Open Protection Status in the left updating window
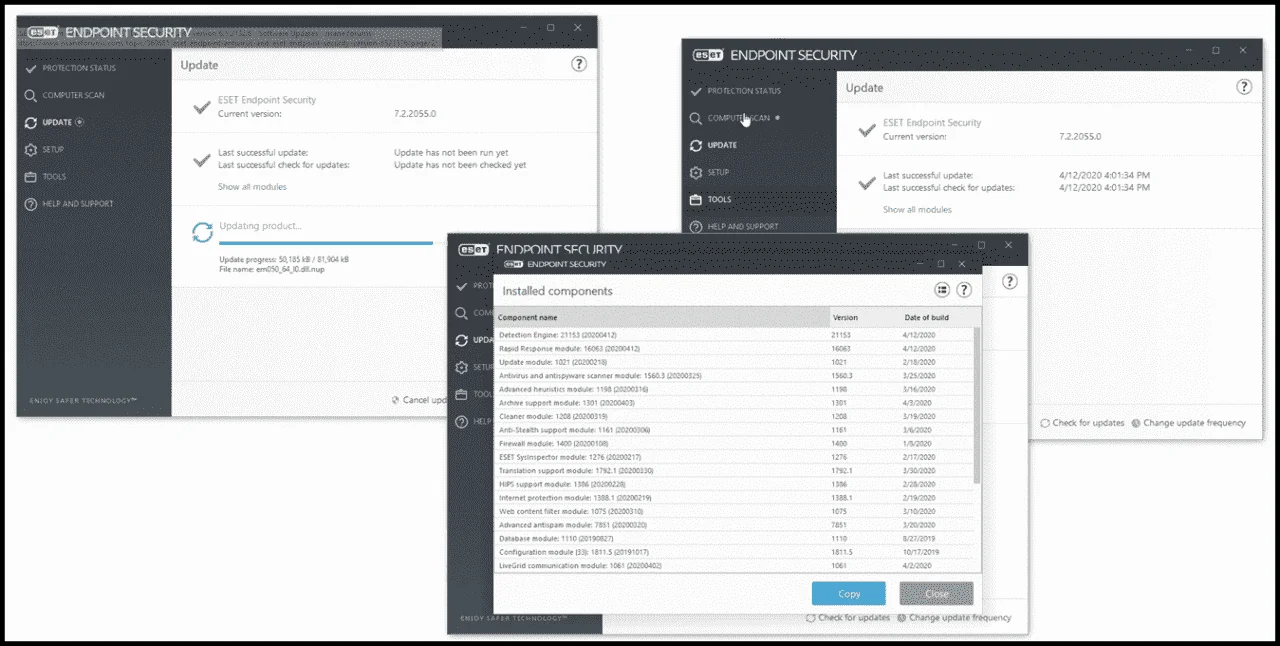Viewport: 1280px width, 646px height. (78, 68)
